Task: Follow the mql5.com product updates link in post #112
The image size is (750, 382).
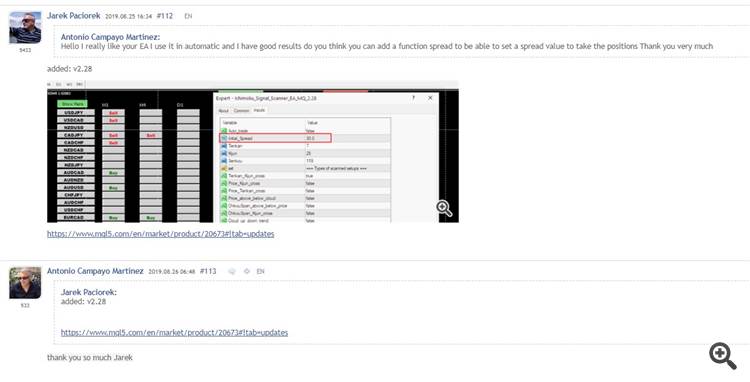Action: (161, 234)
